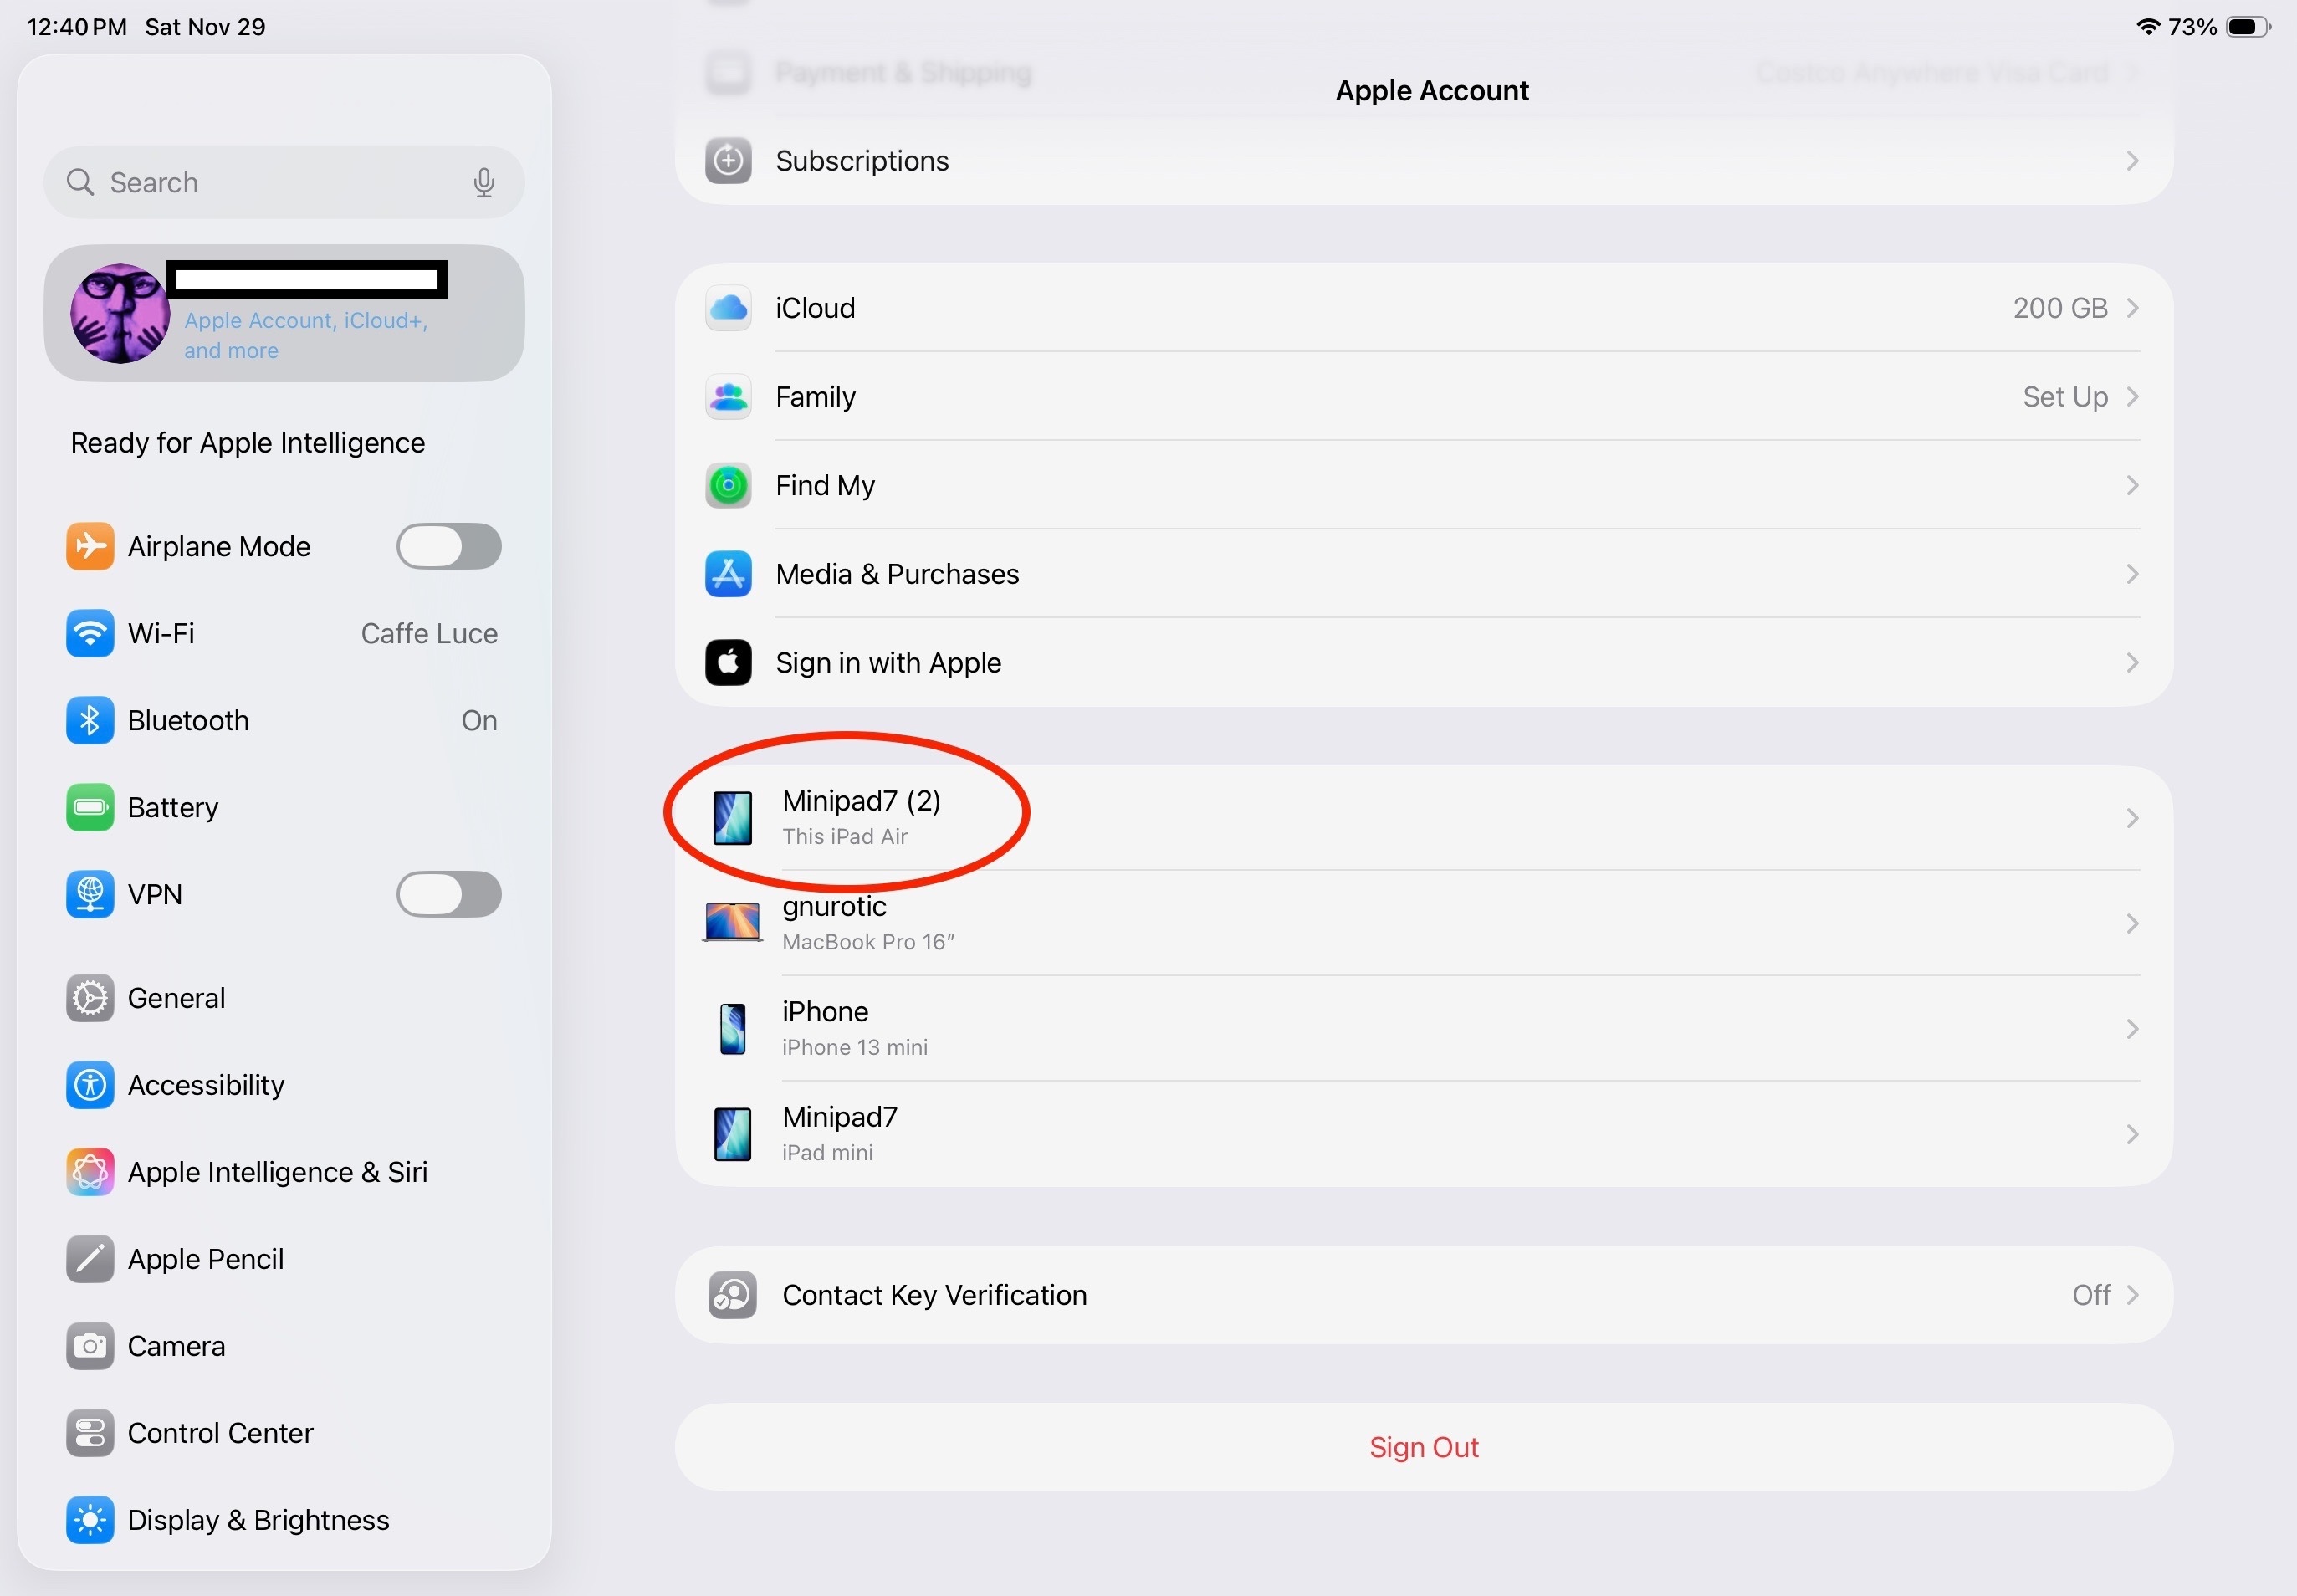Tap the red Sign Out button
The image size is (2297, 1596).
click(x=1423, y=1447)
